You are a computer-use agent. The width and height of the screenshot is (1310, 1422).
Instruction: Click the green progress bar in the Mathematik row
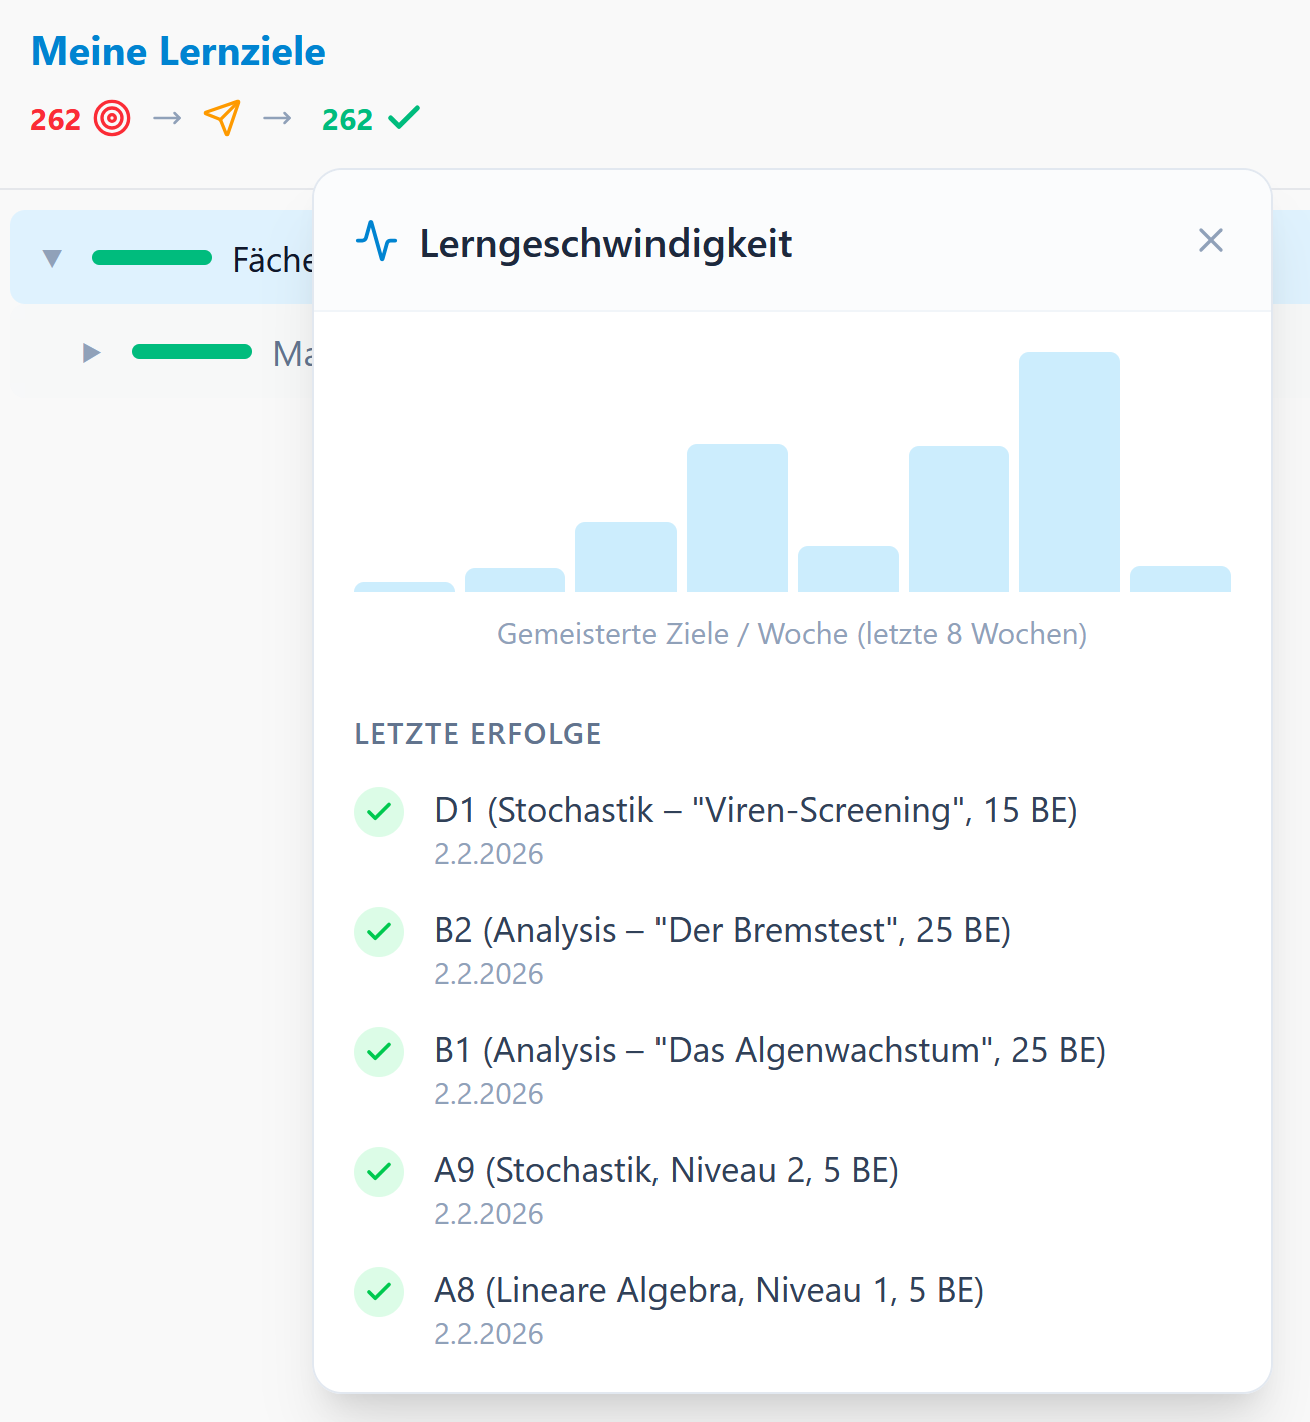click(x=192, y=352)
